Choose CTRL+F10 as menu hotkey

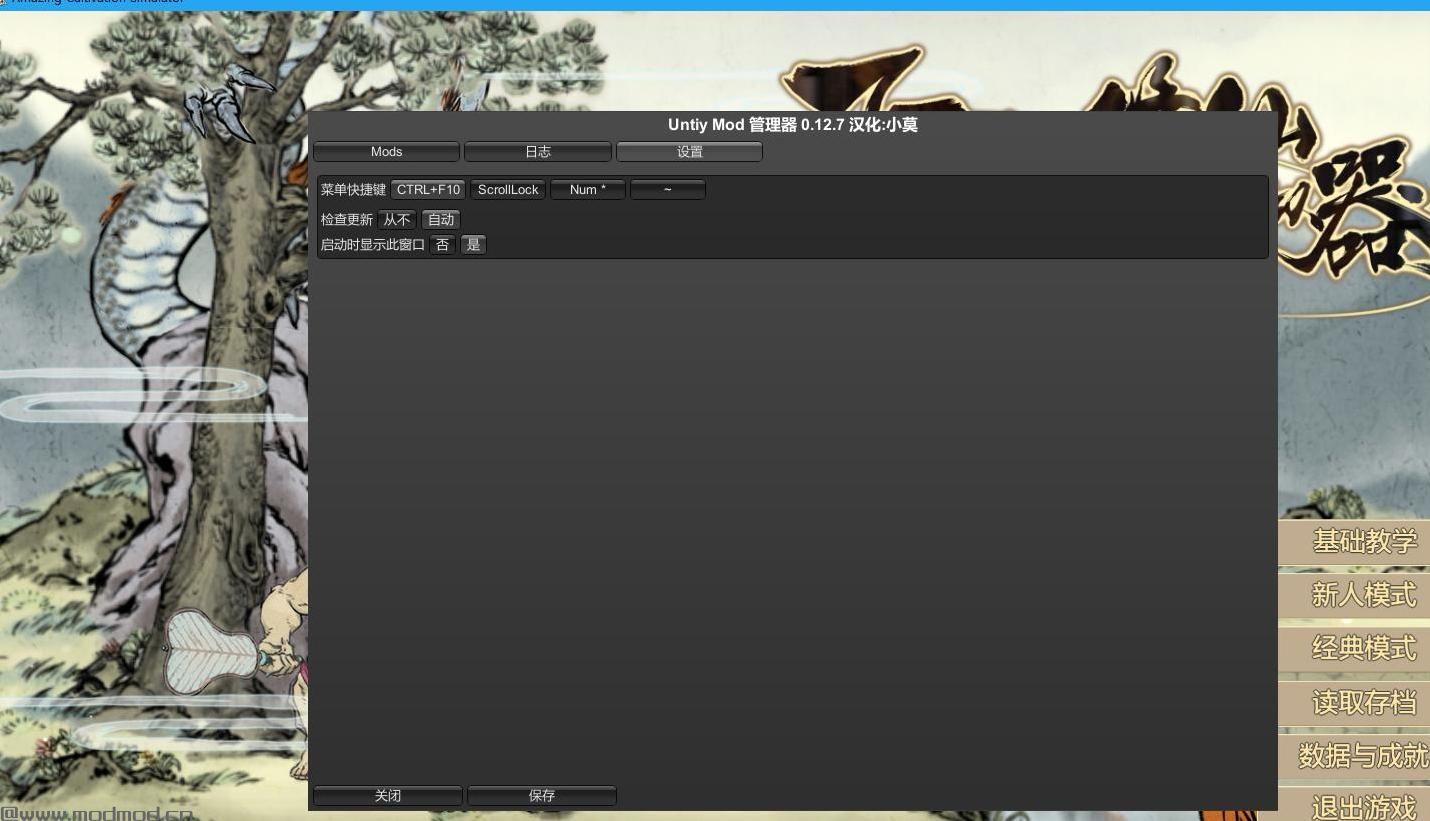[x=428, y=190]
